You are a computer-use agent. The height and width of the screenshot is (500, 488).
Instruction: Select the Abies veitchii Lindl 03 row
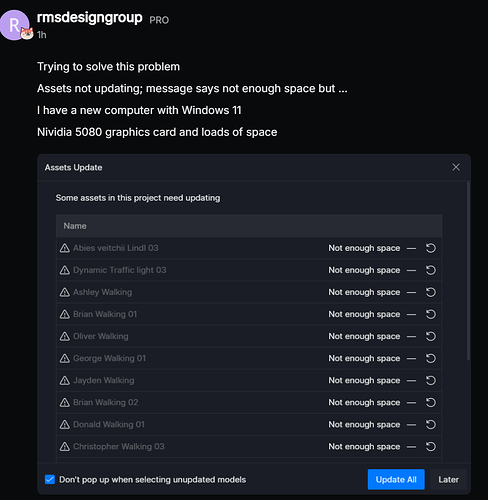(249, 248)
